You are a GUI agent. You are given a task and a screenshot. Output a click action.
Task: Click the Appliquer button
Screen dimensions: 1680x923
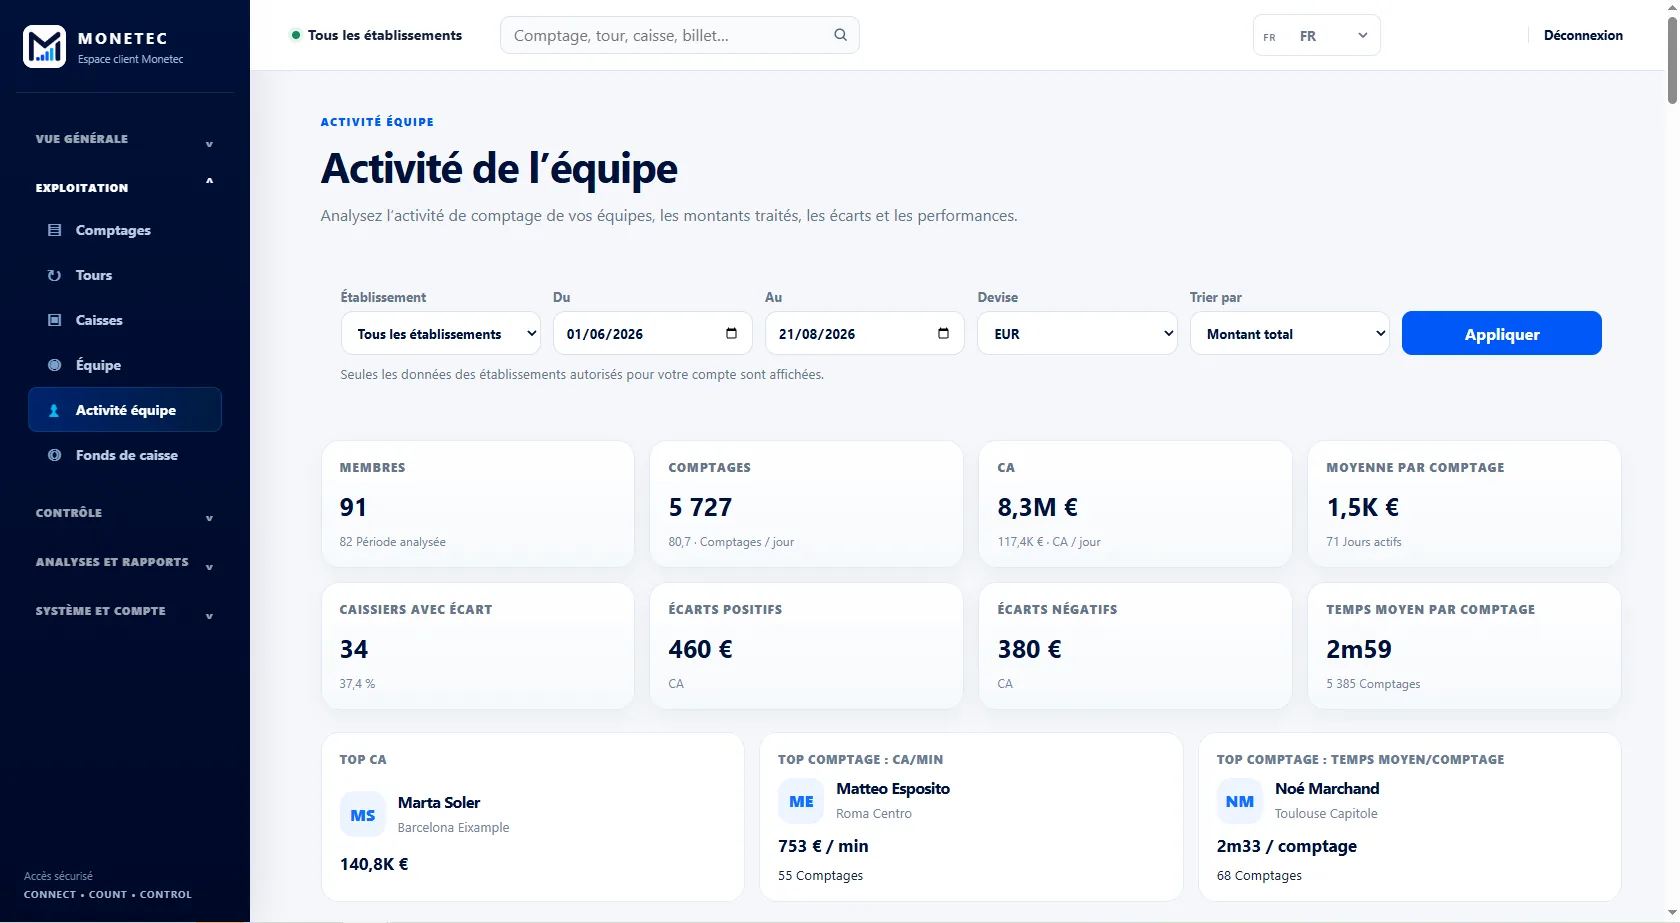[x=1501, y=333]
